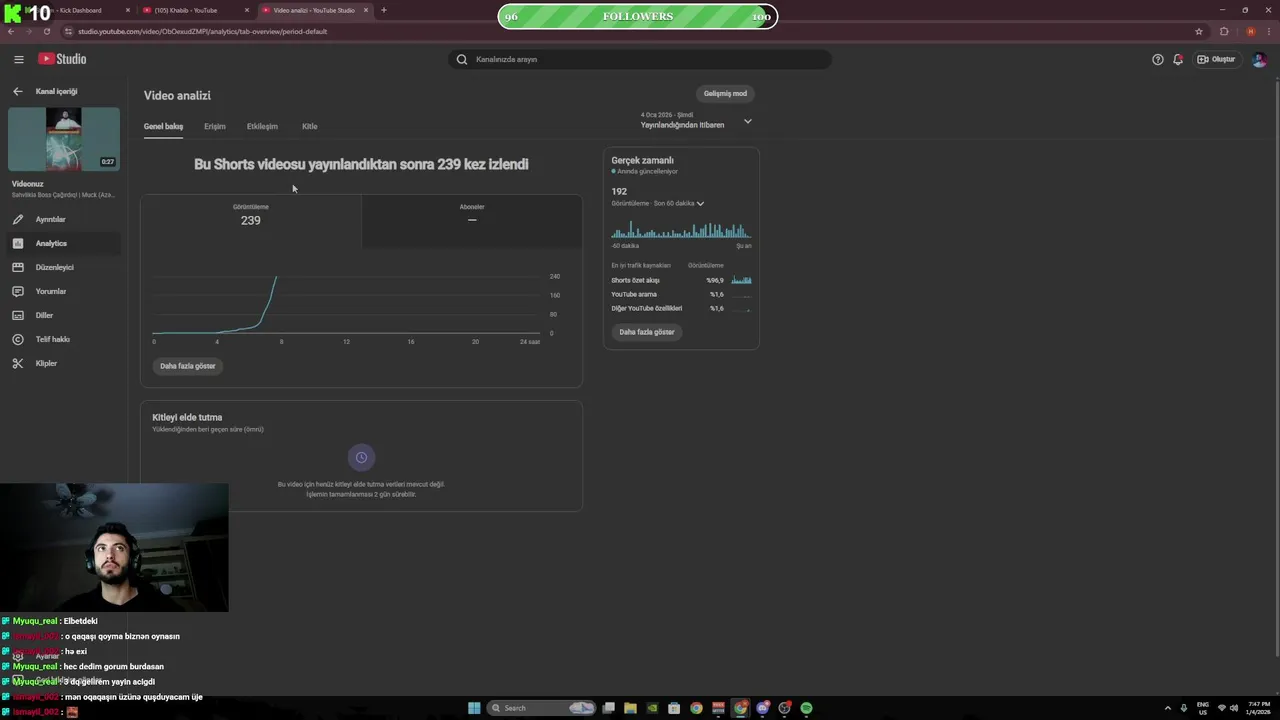
Task: Open the video thumbnail in the sidebar
Action: [64, 139]
